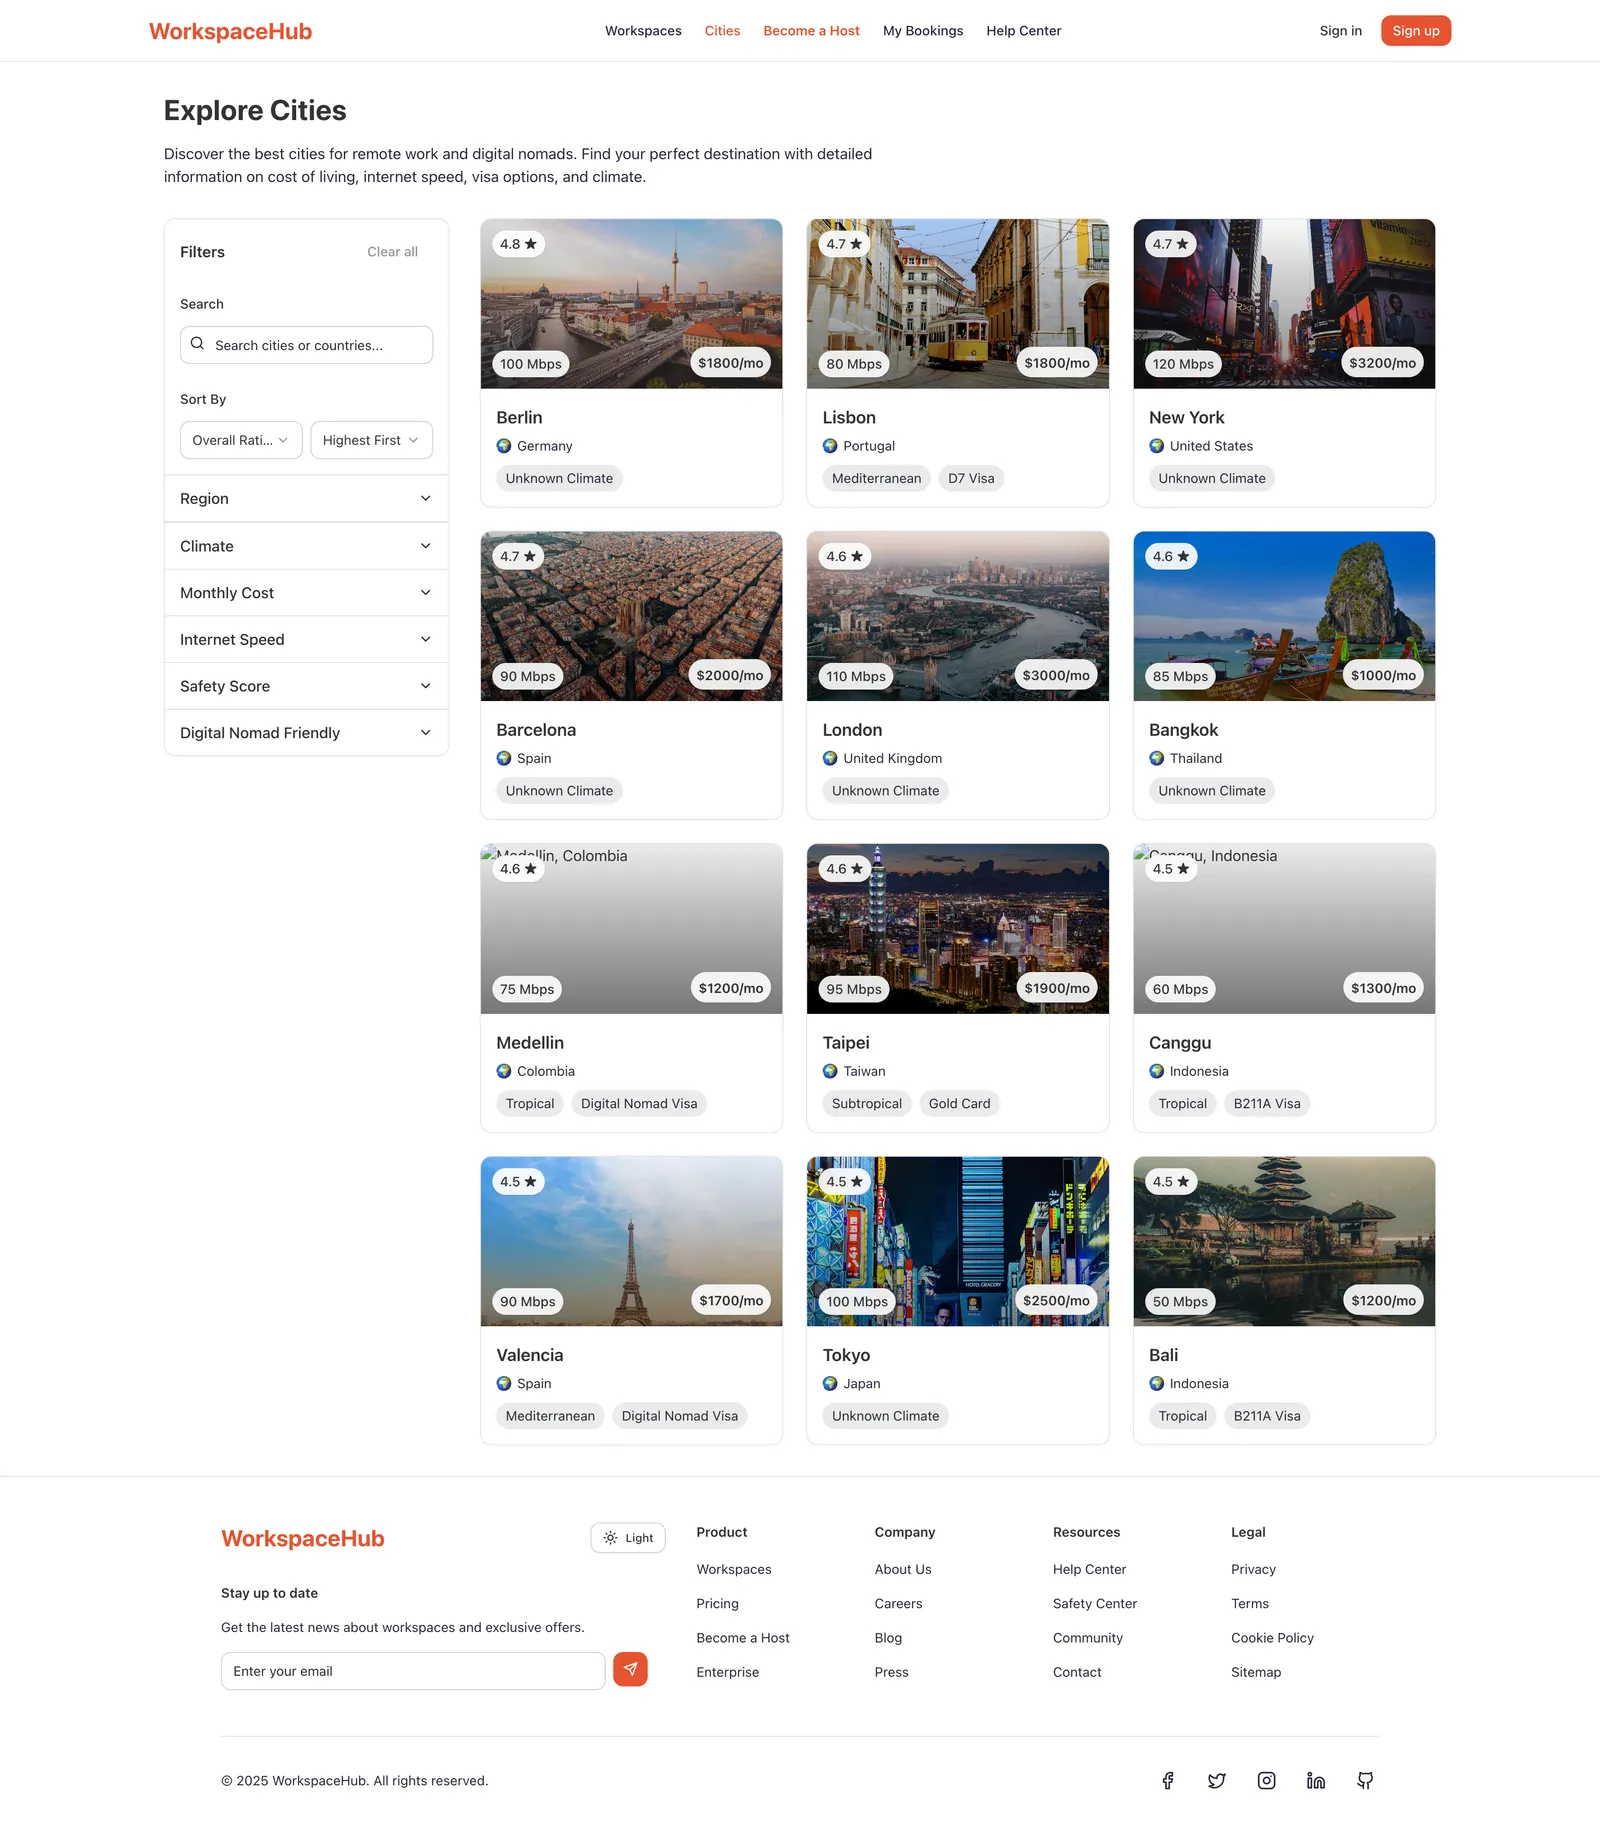Focus the Enter your email field
This screenshot has width=1600, height=1824.
pyautogui.click(x=413, y=1671)
